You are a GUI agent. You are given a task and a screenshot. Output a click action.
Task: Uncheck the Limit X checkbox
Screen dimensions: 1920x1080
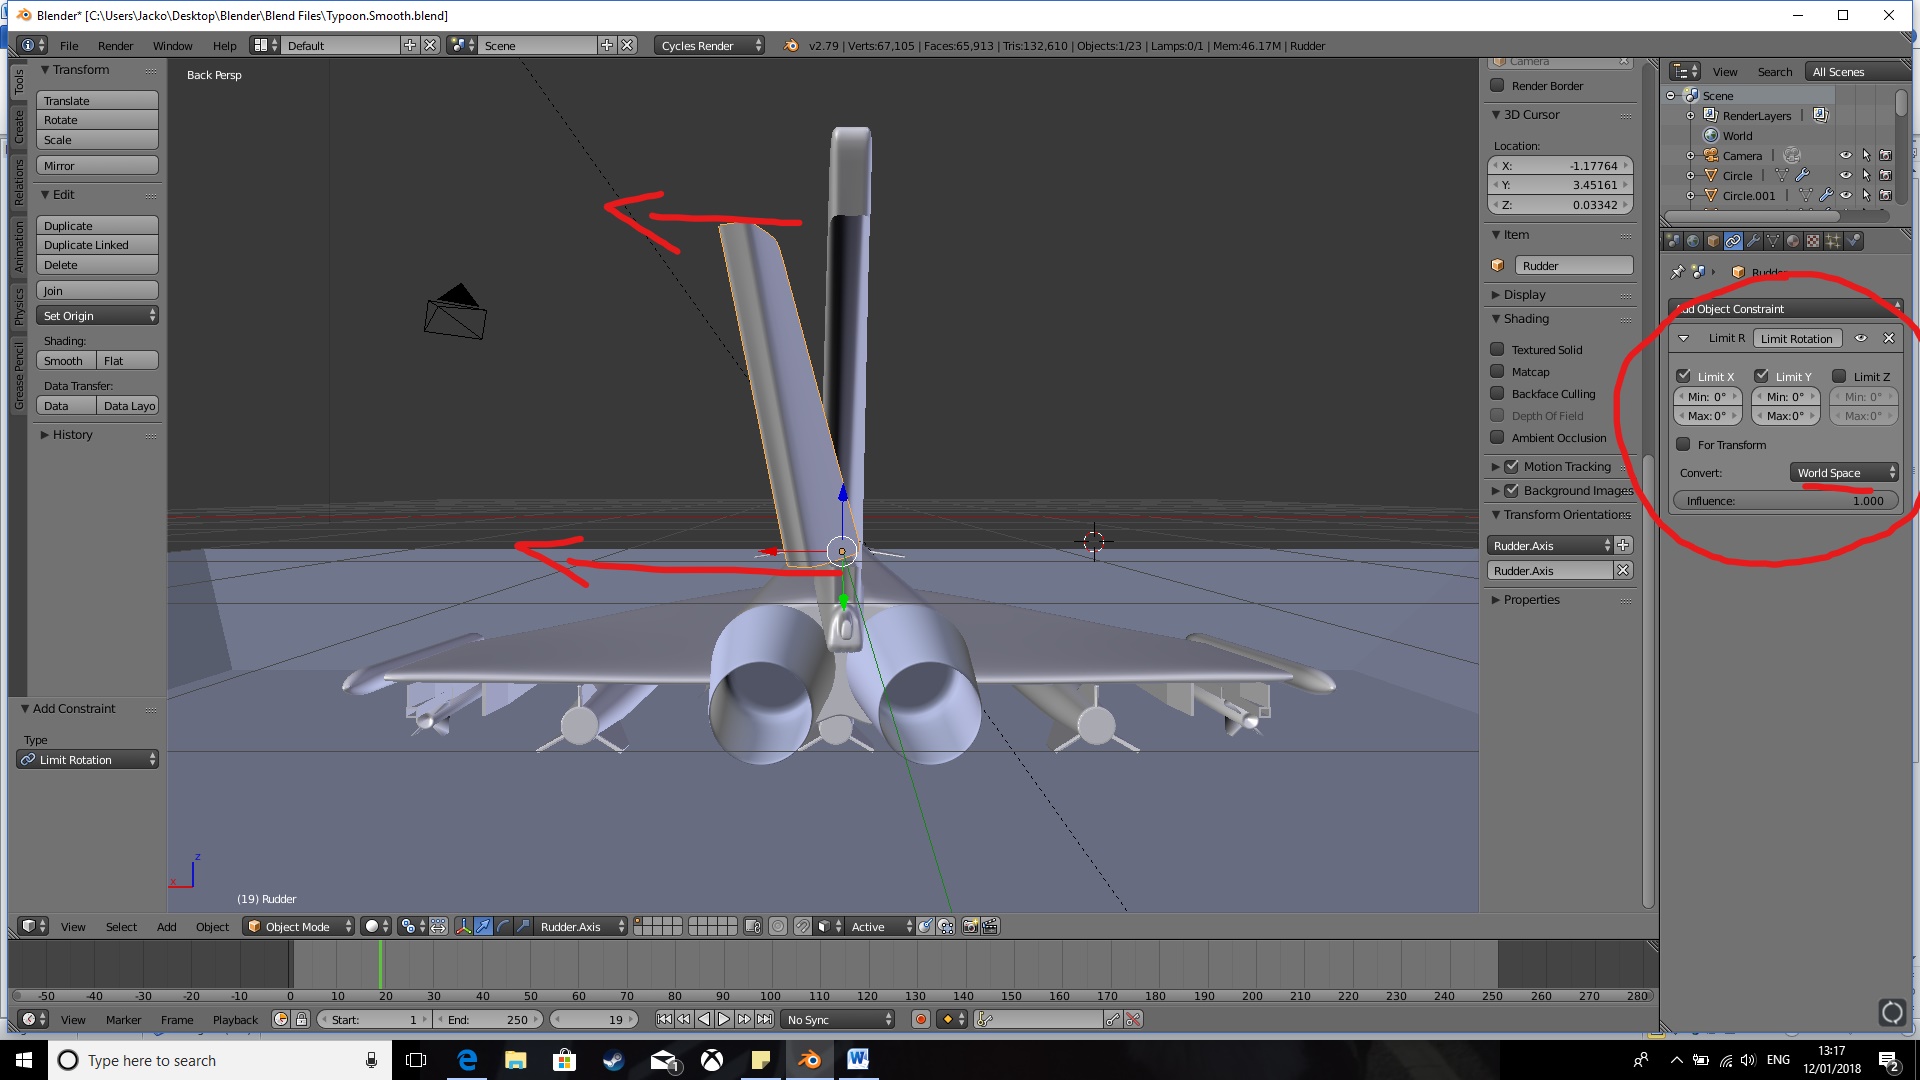(x=1684, y=376)
